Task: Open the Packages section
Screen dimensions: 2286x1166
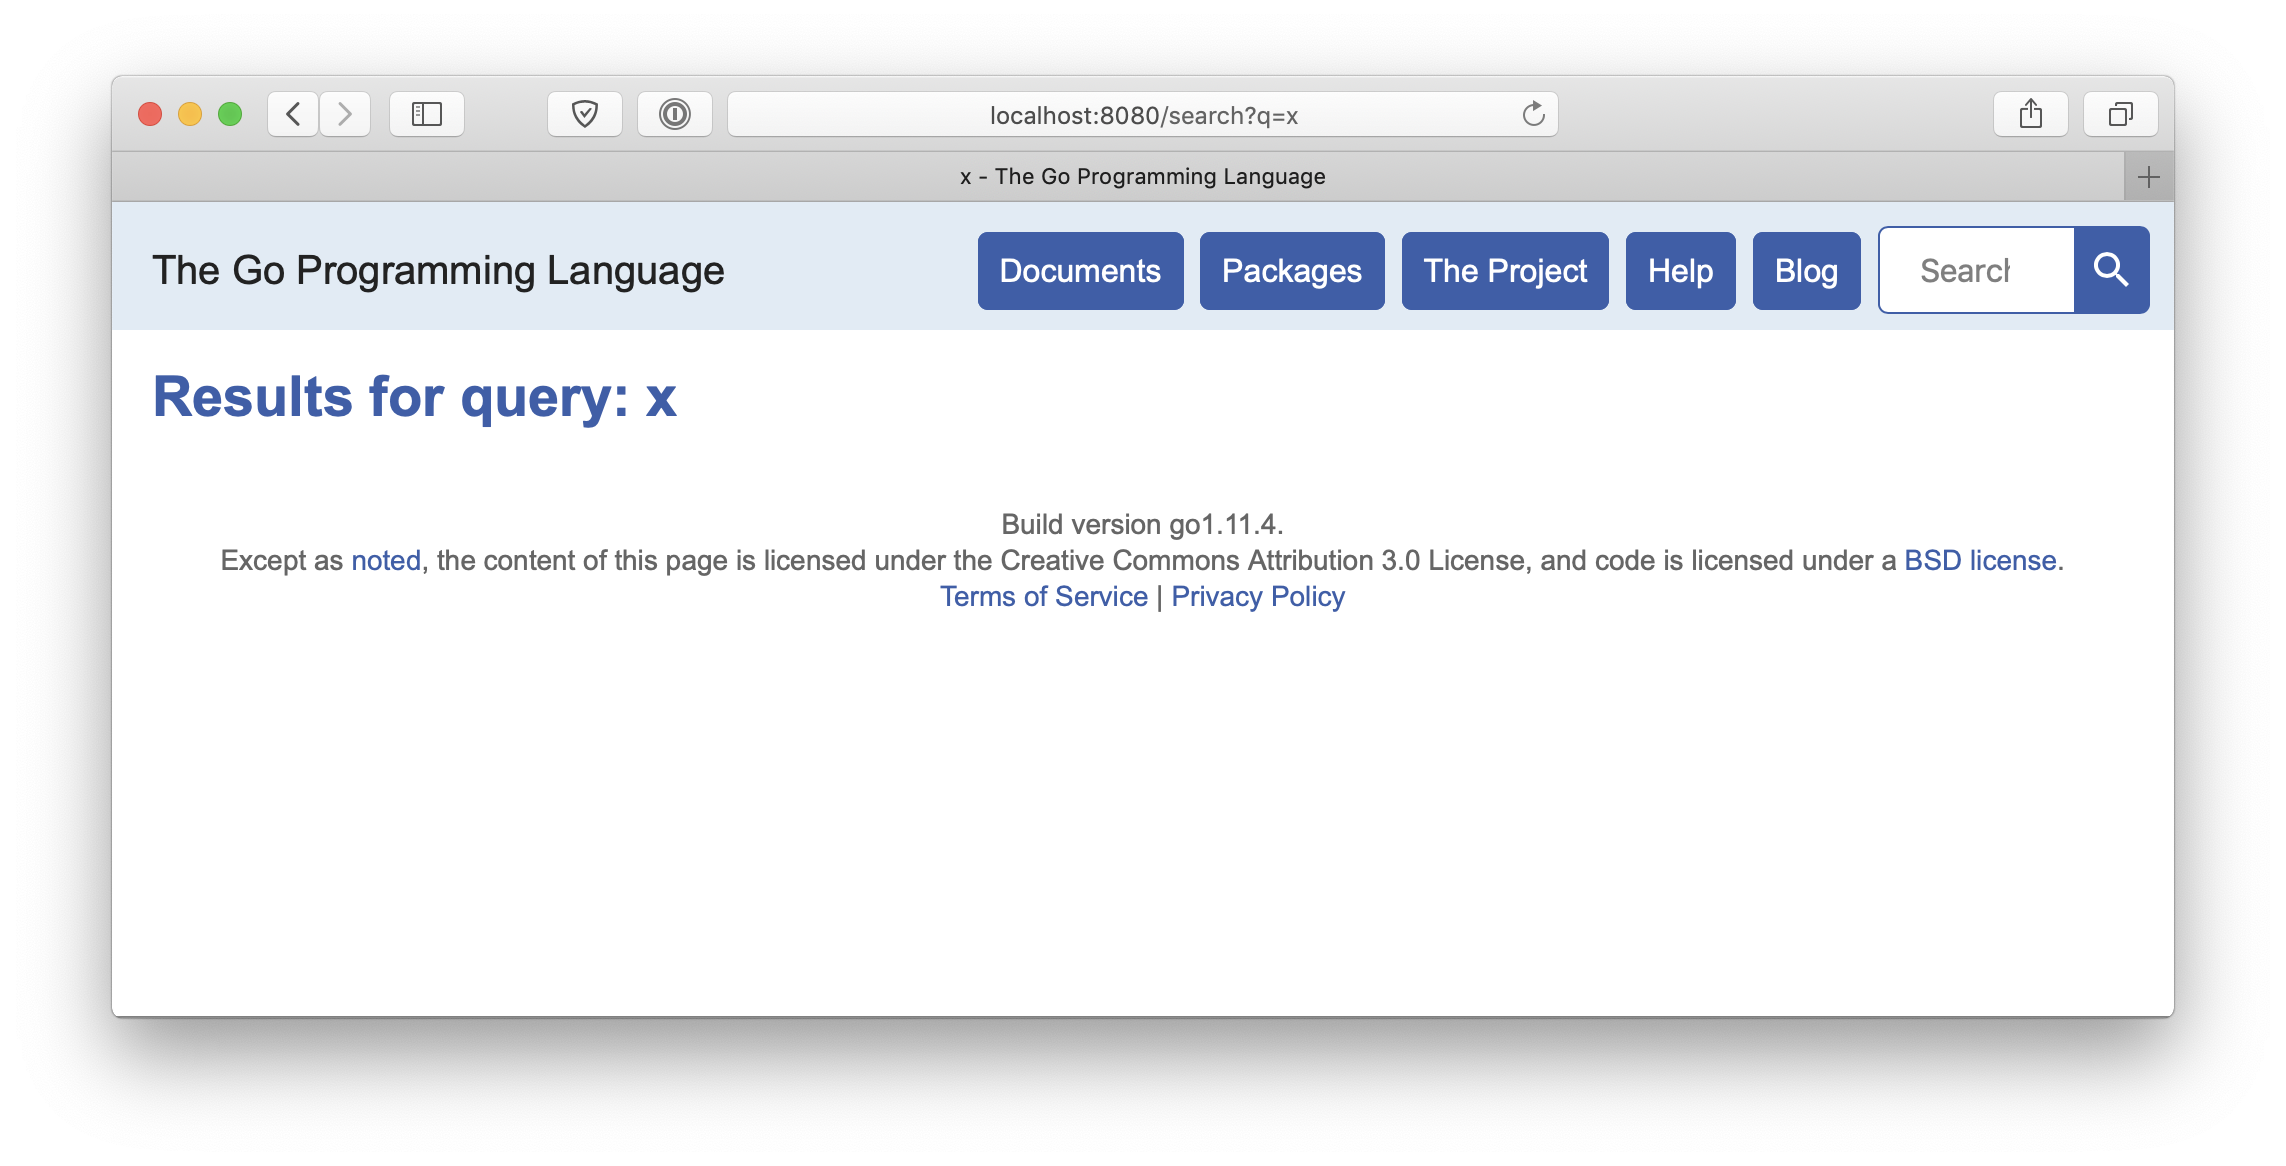Action: click(1291, 270)
